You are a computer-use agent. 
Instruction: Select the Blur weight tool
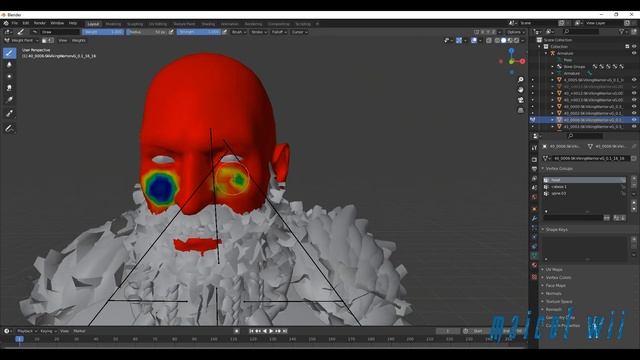9,64
